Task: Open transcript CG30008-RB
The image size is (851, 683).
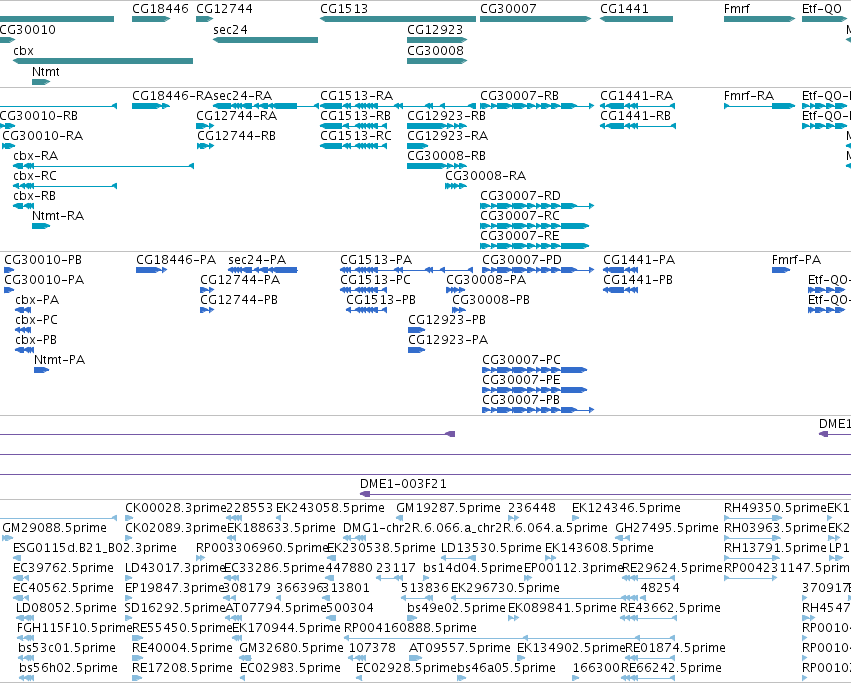Action: coord(447,156)
